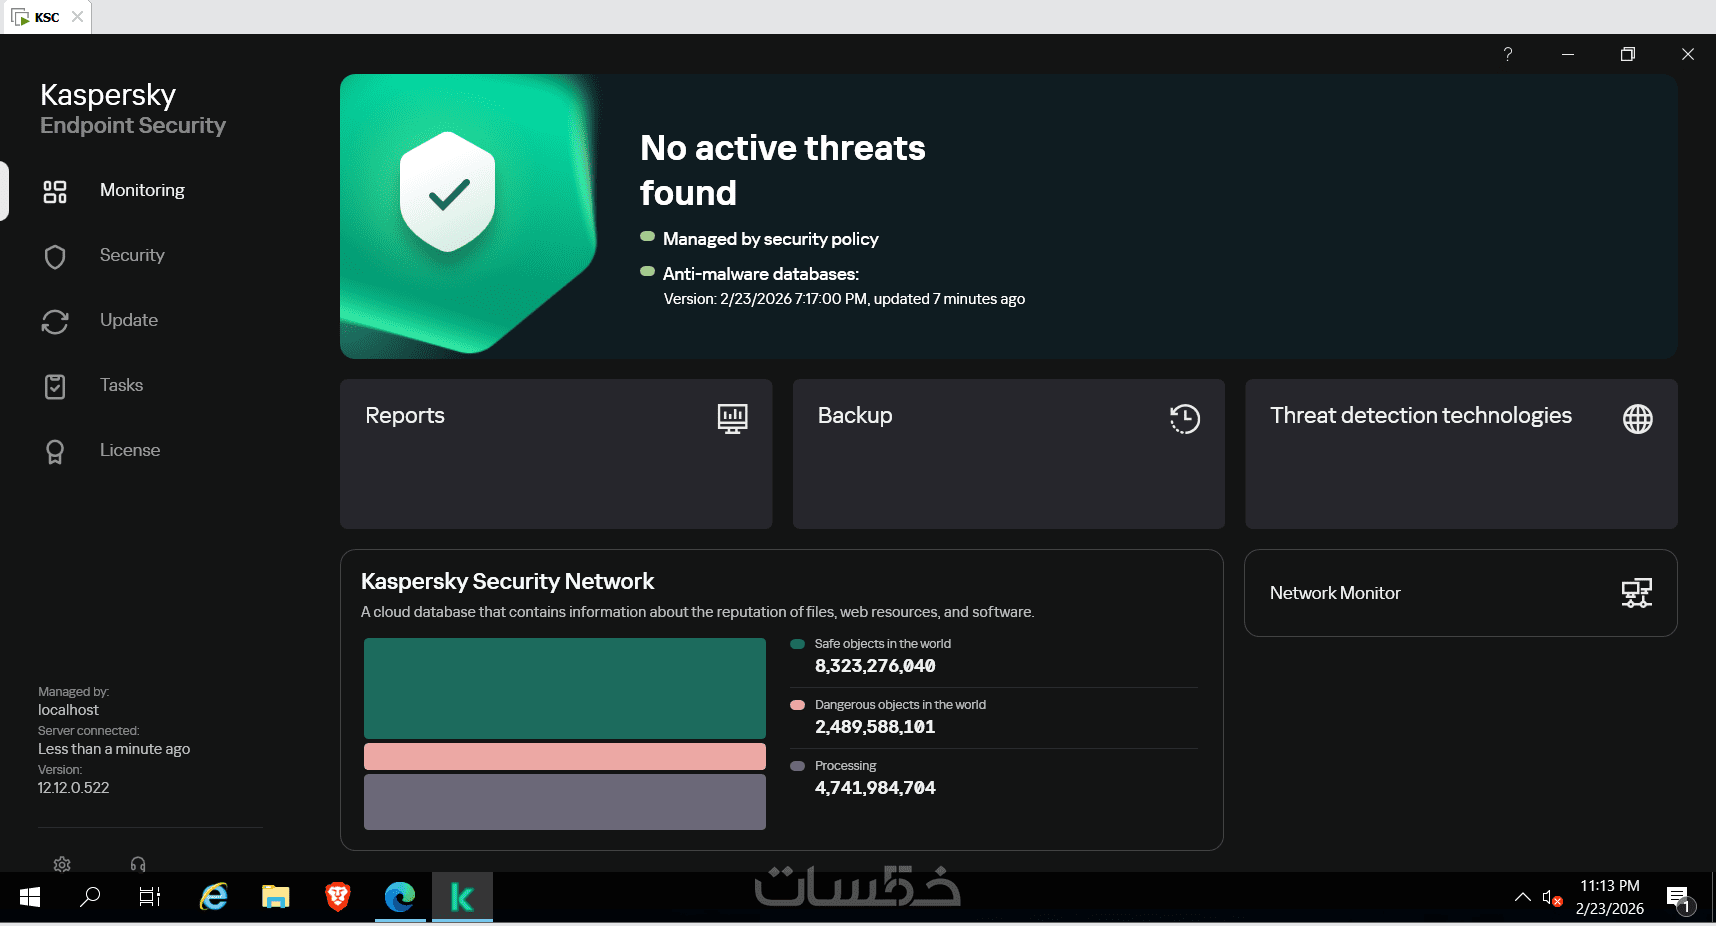The height and width of the screenshot is (926, 1716).
Task: Open the Settings gear icon
Action: (x=62, y=864)
